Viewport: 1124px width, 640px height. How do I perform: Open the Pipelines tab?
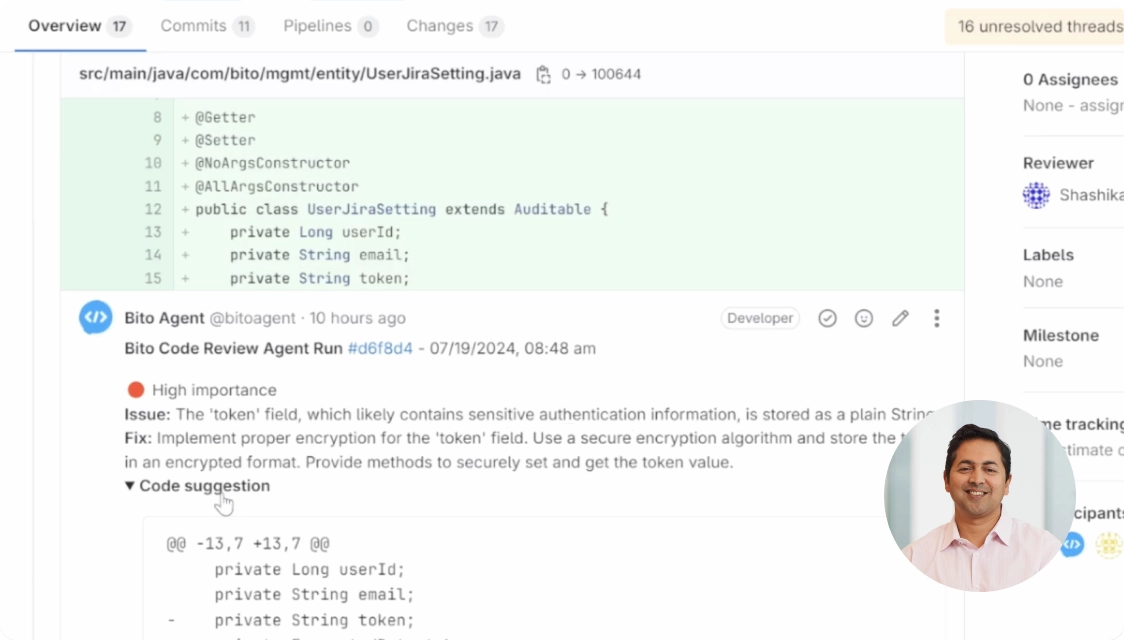click(330, 27)
